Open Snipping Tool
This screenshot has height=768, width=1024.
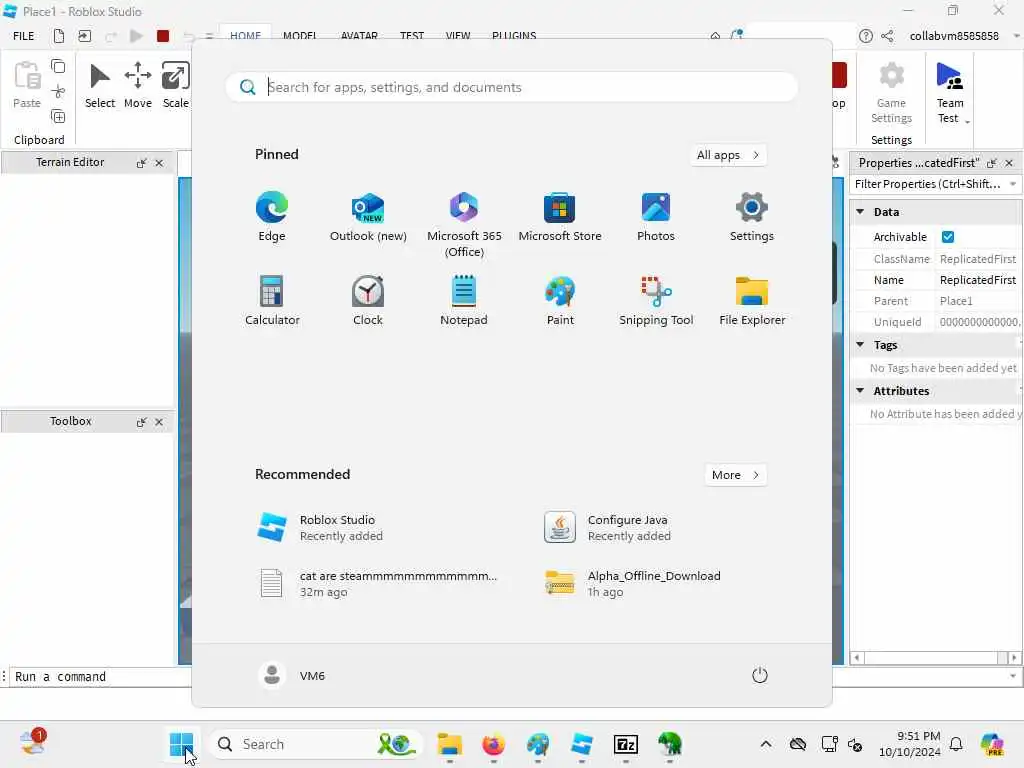pos(656,300)
